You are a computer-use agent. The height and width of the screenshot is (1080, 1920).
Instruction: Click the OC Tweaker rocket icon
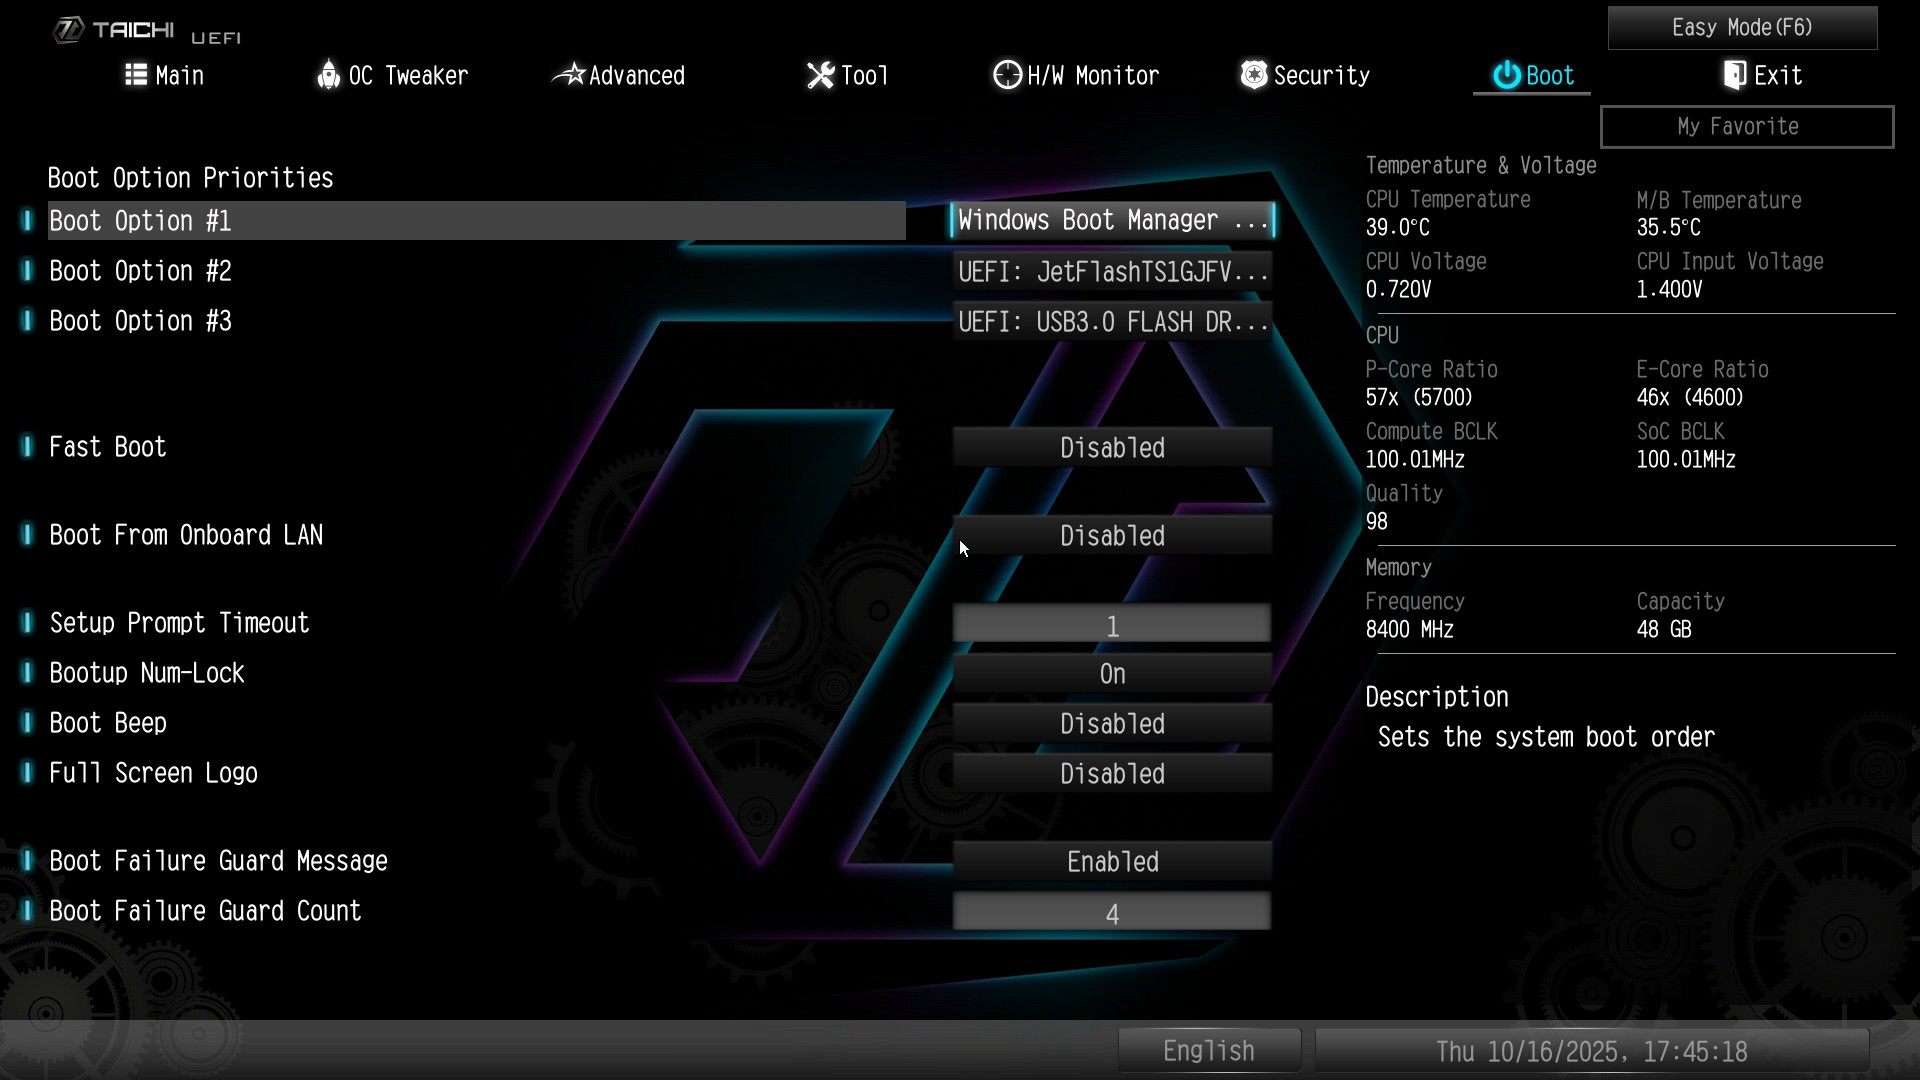[328, 75]
